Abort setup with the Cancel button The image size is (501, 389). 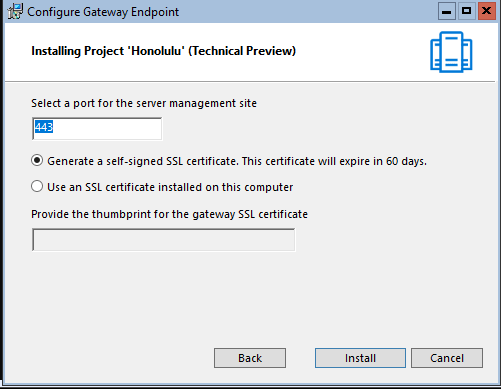447,358
